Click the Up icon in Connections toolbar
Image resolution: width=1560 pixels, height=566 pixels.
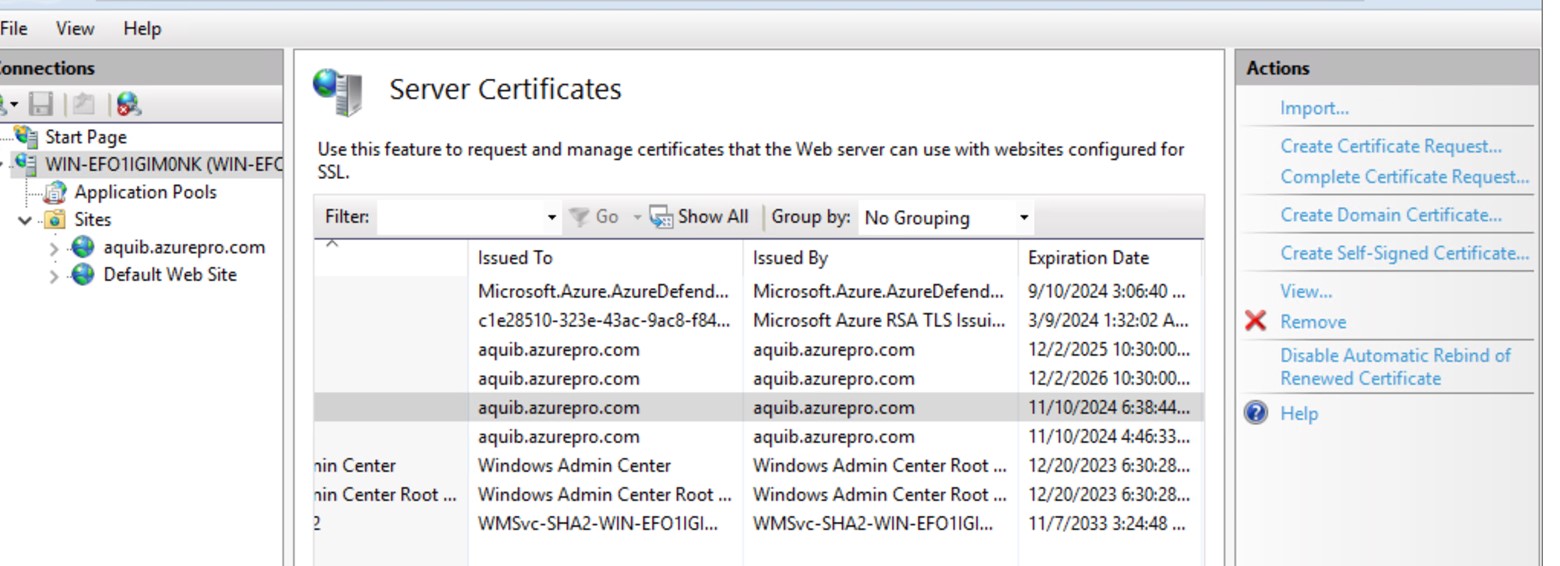pyautogui.click(x=84, y=103)
